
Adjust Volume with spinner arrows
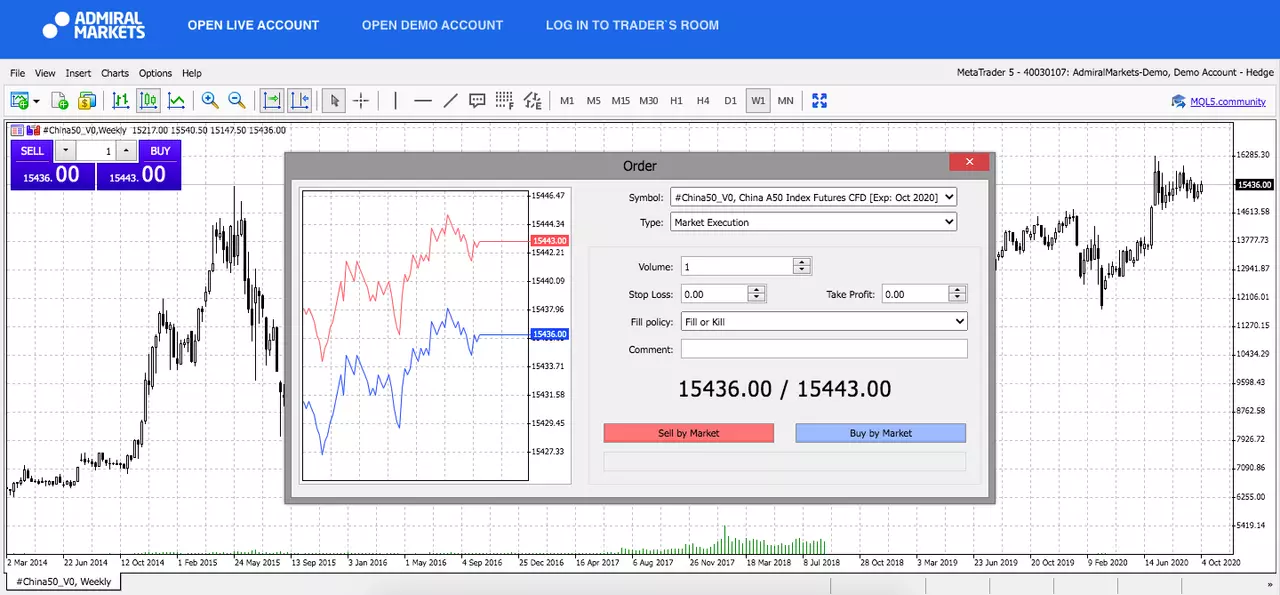tap(802, 266)
